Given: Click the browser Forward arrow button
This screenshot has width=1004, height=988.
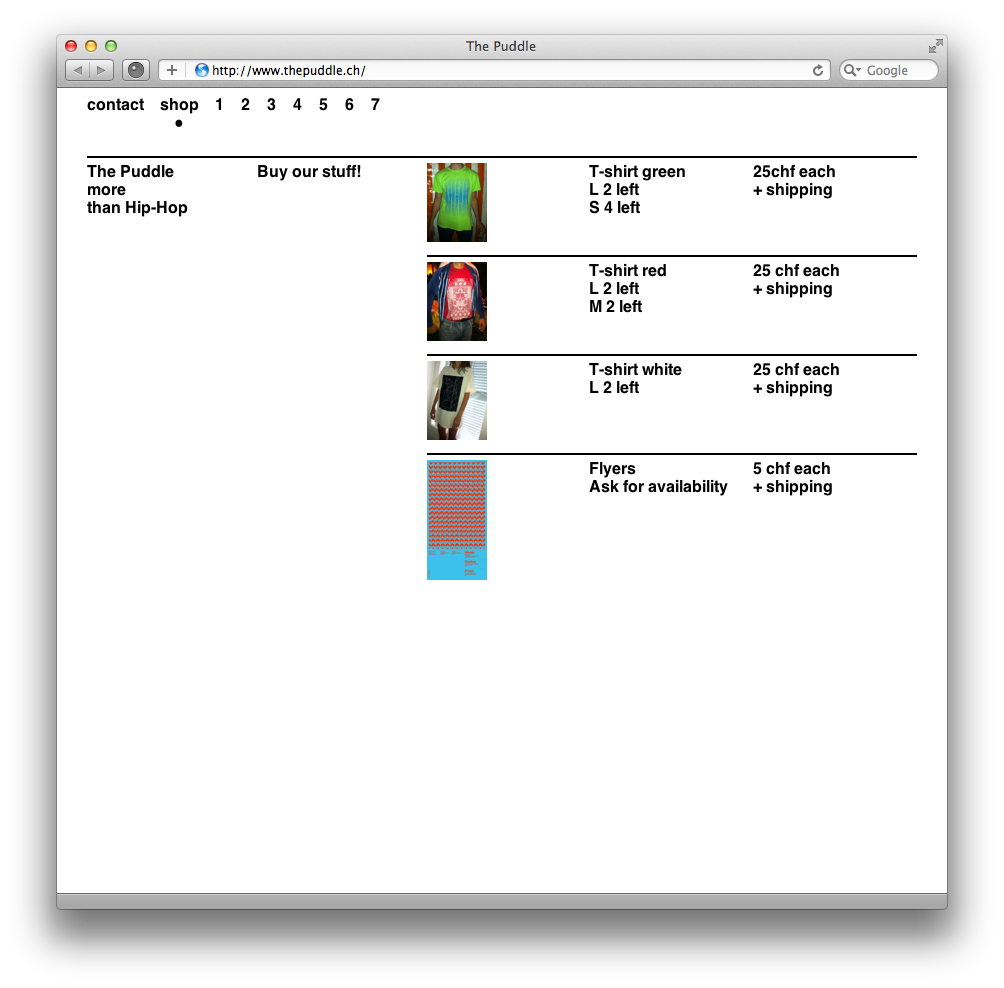Looking at the screenshot, I should (x=102, y=70).
